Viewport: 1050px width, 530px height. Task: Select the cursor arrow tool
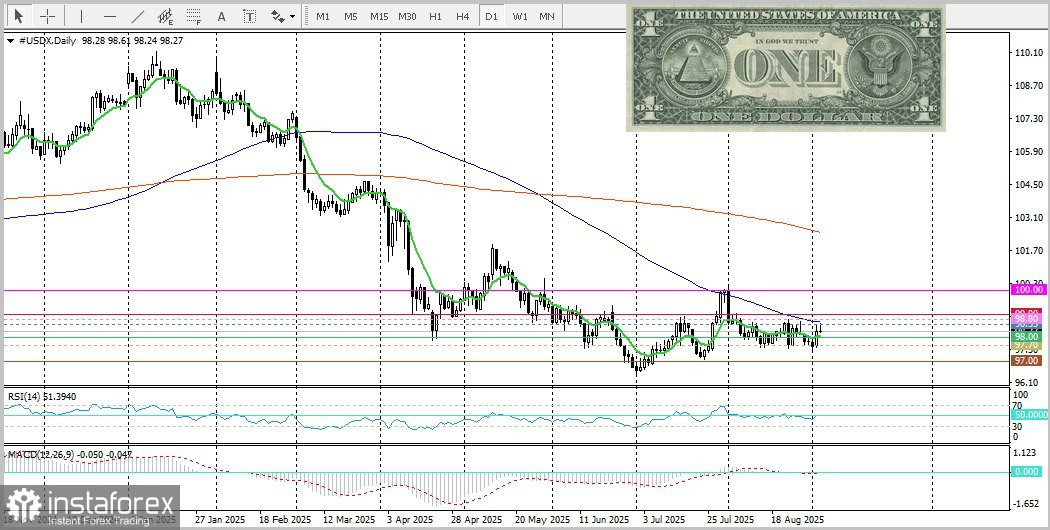(19, 15)
